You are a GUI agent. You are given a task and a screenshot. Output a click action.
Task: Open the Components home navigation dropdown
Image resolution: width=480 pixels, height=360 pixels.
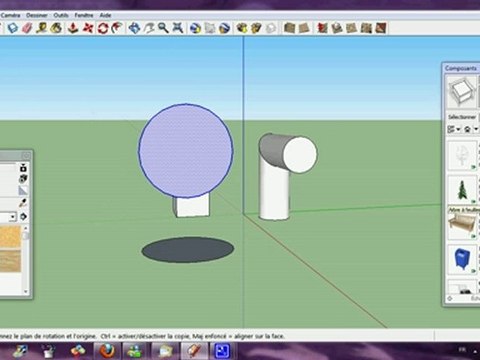coord(472,129)
